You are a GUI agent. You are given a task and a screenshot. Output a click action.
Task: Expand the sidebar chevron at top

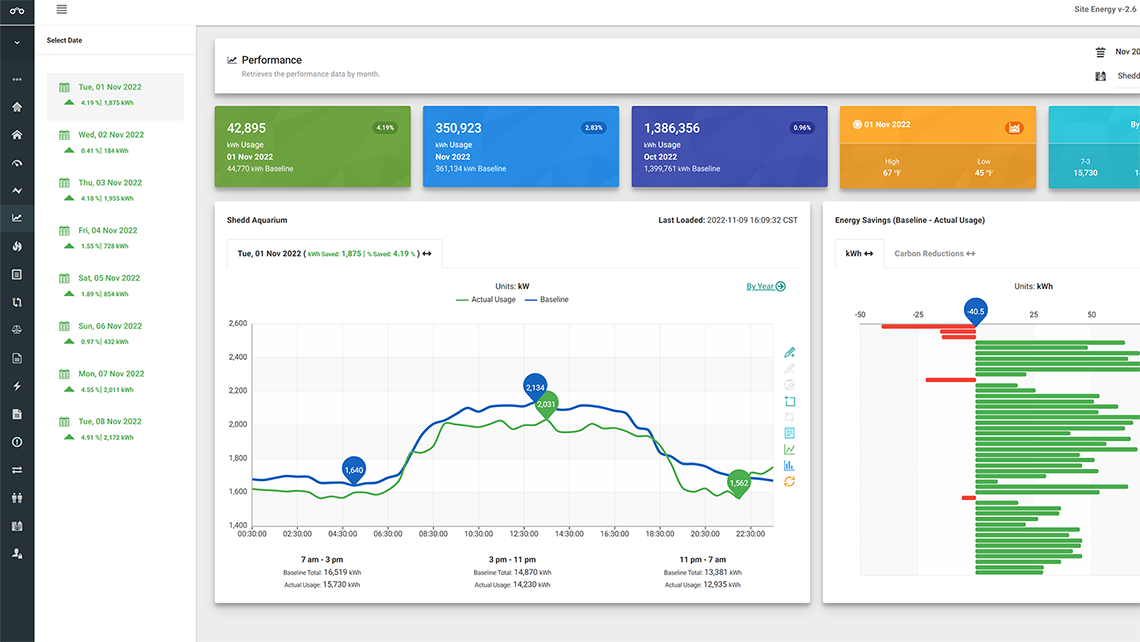click(x=17, y=43)
